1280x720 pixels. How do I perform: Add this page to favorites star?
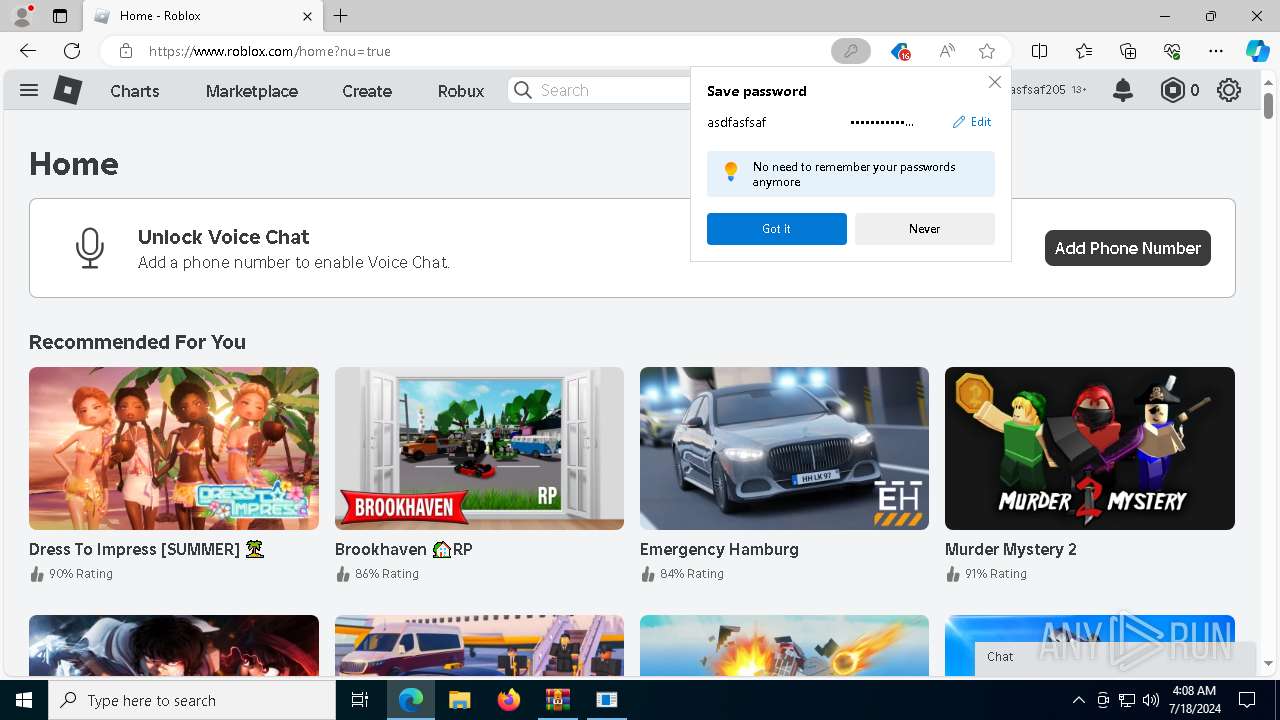click(x=987, y=51)
